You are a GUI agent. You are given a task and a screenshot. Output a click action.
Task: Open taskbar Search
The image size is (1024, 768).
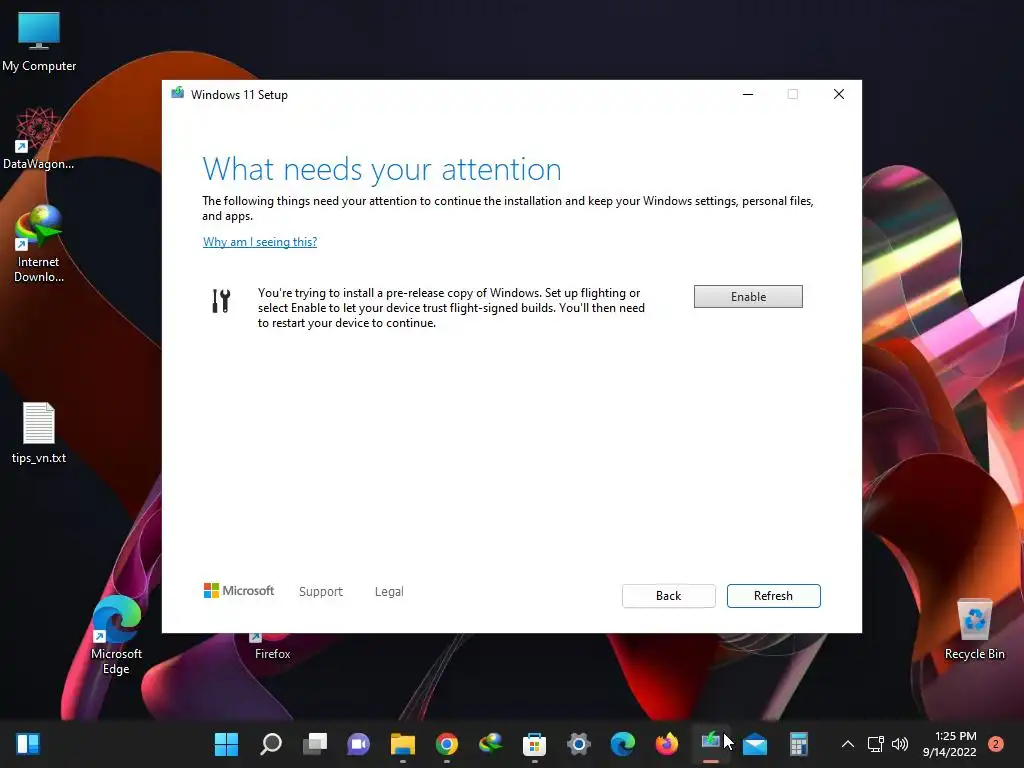coord(270,744)
